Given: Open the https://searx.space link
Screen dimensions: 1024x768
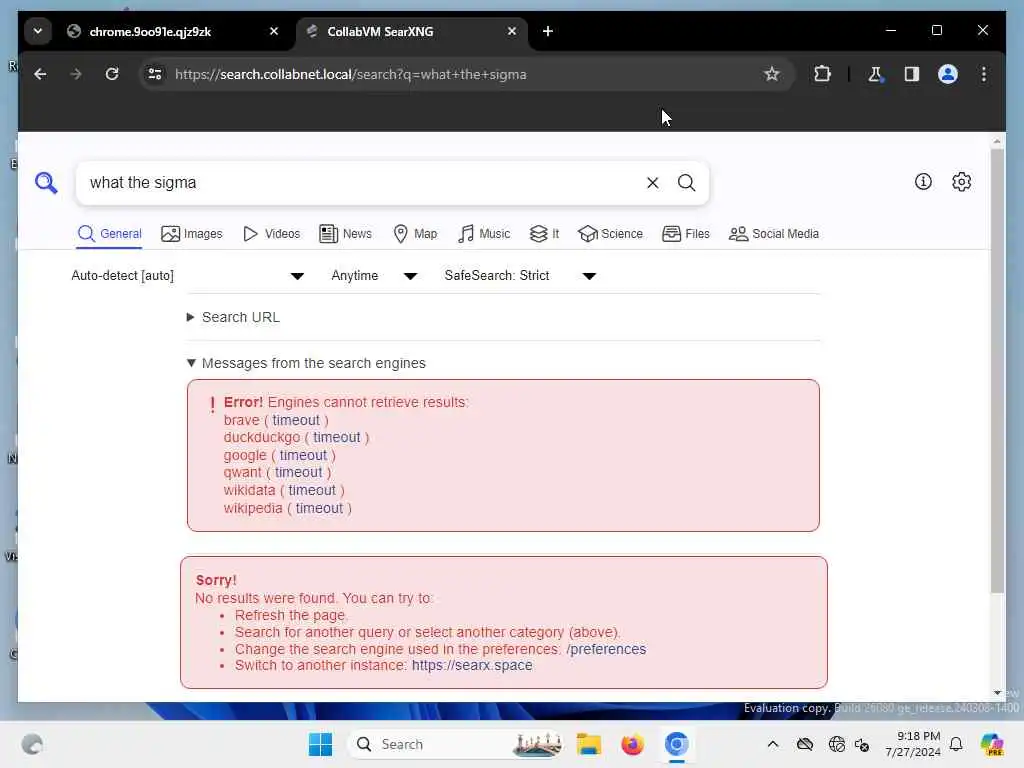Looking at the screenshot, I should (x=472, y=665).
